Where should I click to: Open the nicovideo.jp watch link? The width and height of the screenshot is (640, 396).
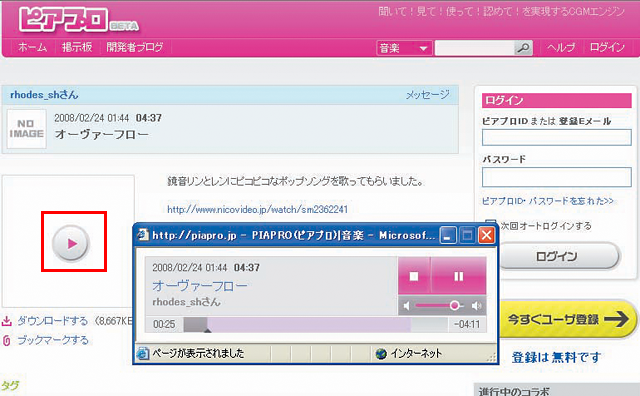pos(257,209)
